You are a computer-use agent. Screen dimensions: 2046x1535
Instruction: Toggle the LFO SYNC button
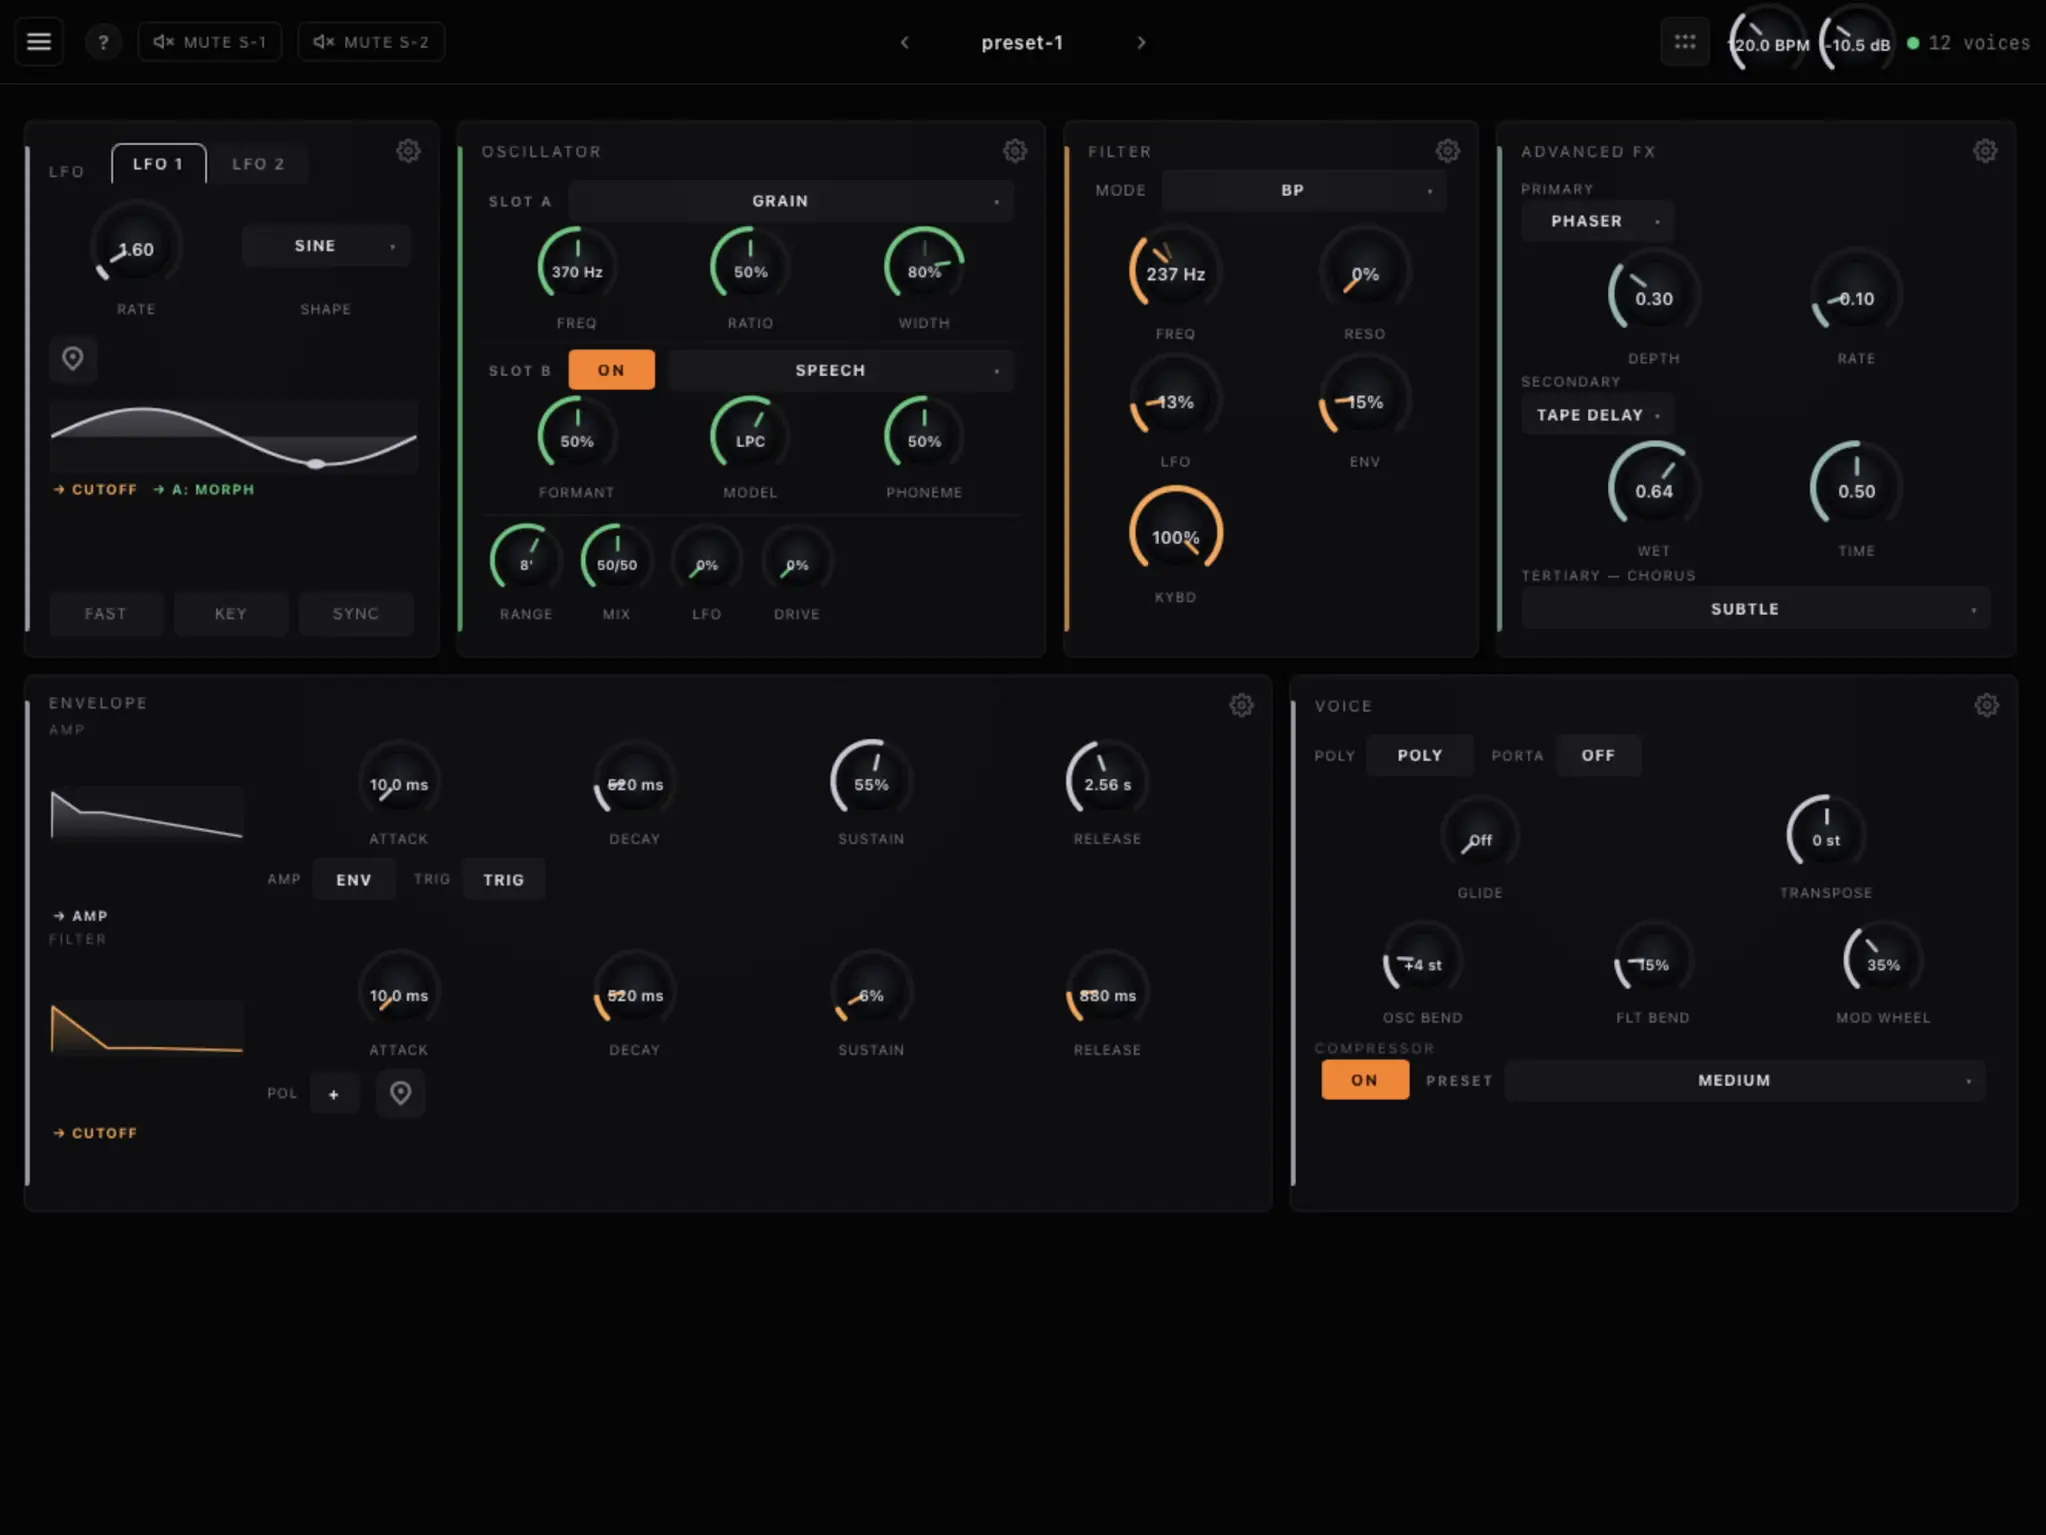click(x=356, y=613)
